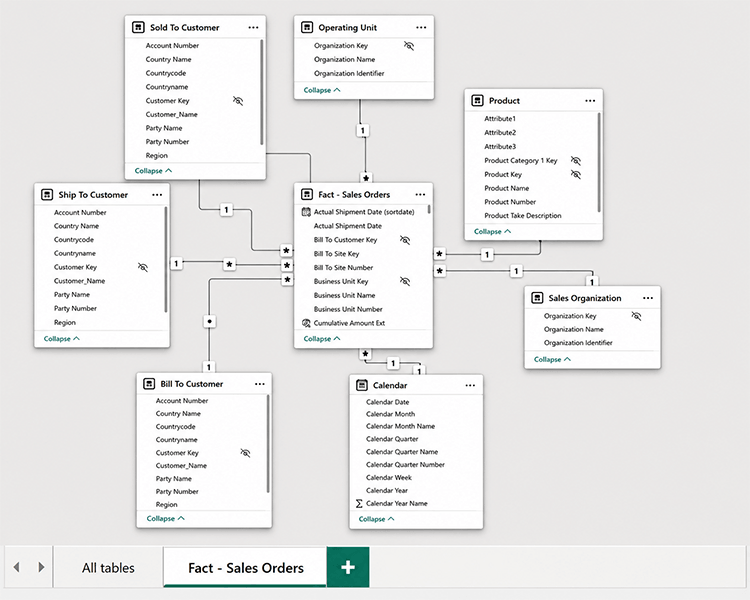
Task: Click the Calendar table icon
Action: [x=362, y=385]
